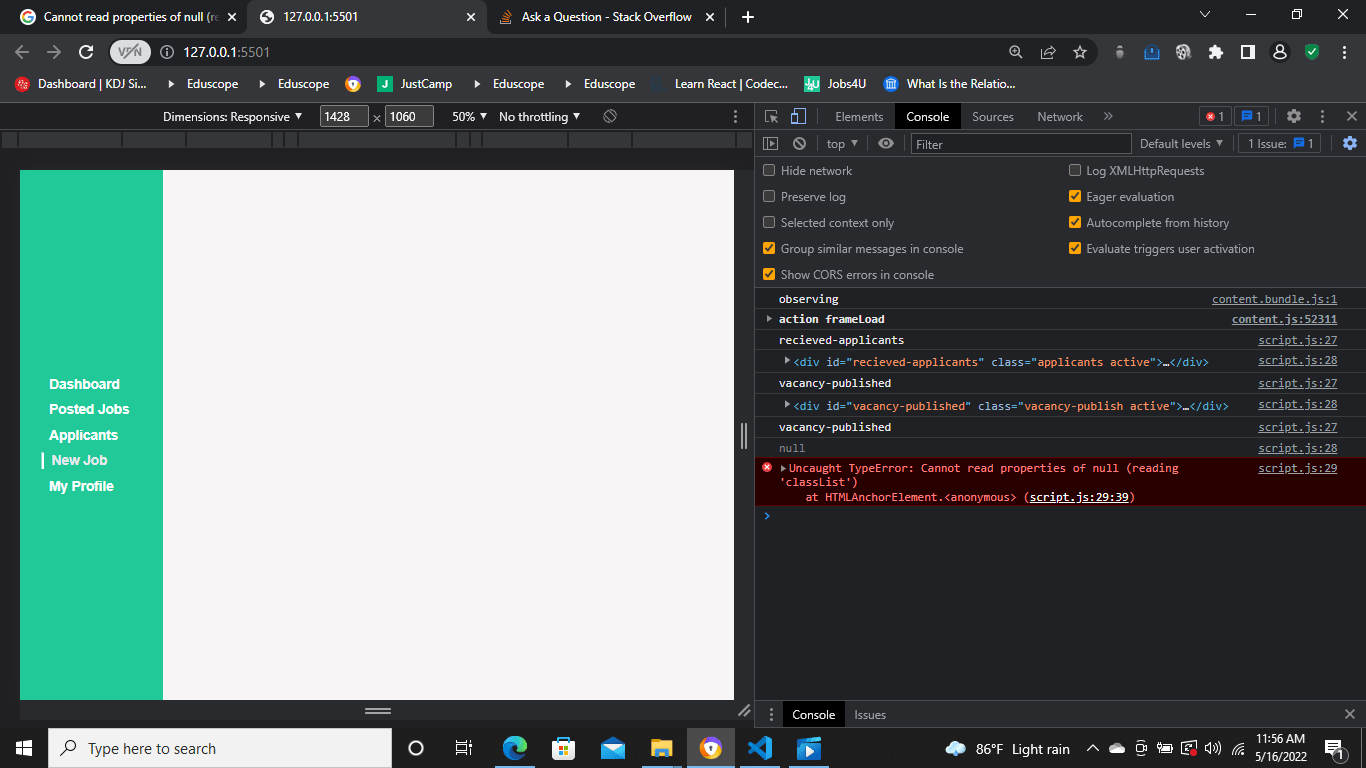Switch to the Sources tab

coord(993,117)
